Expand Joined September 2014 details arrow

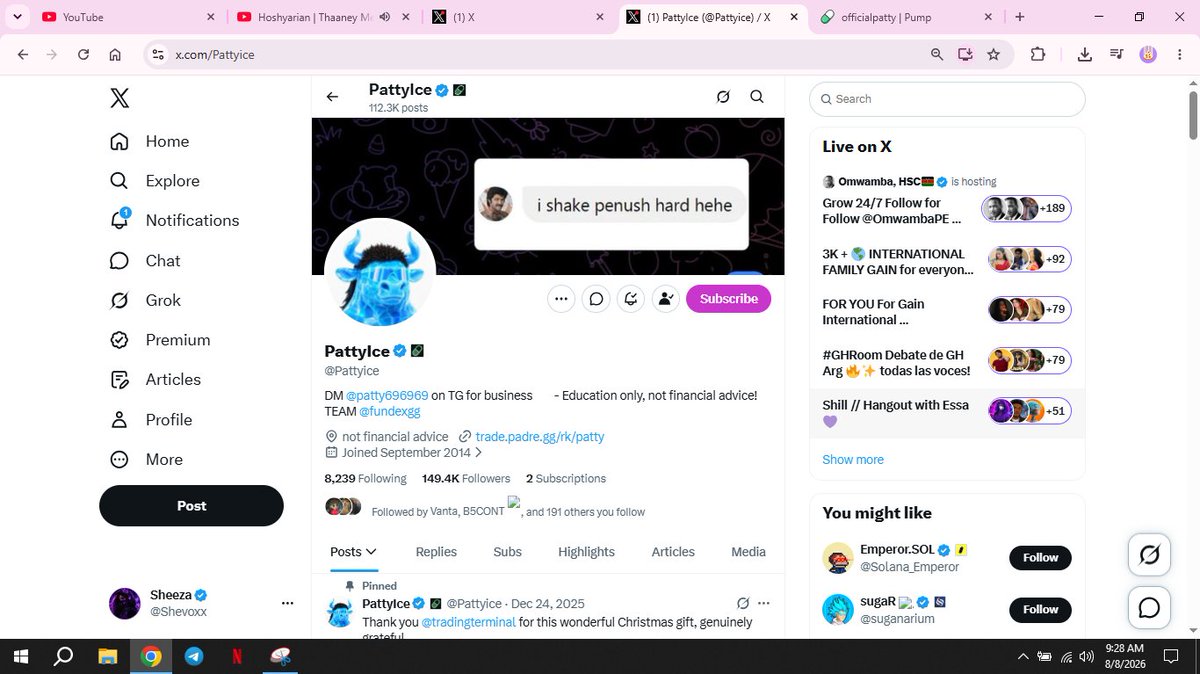(478, 452)
